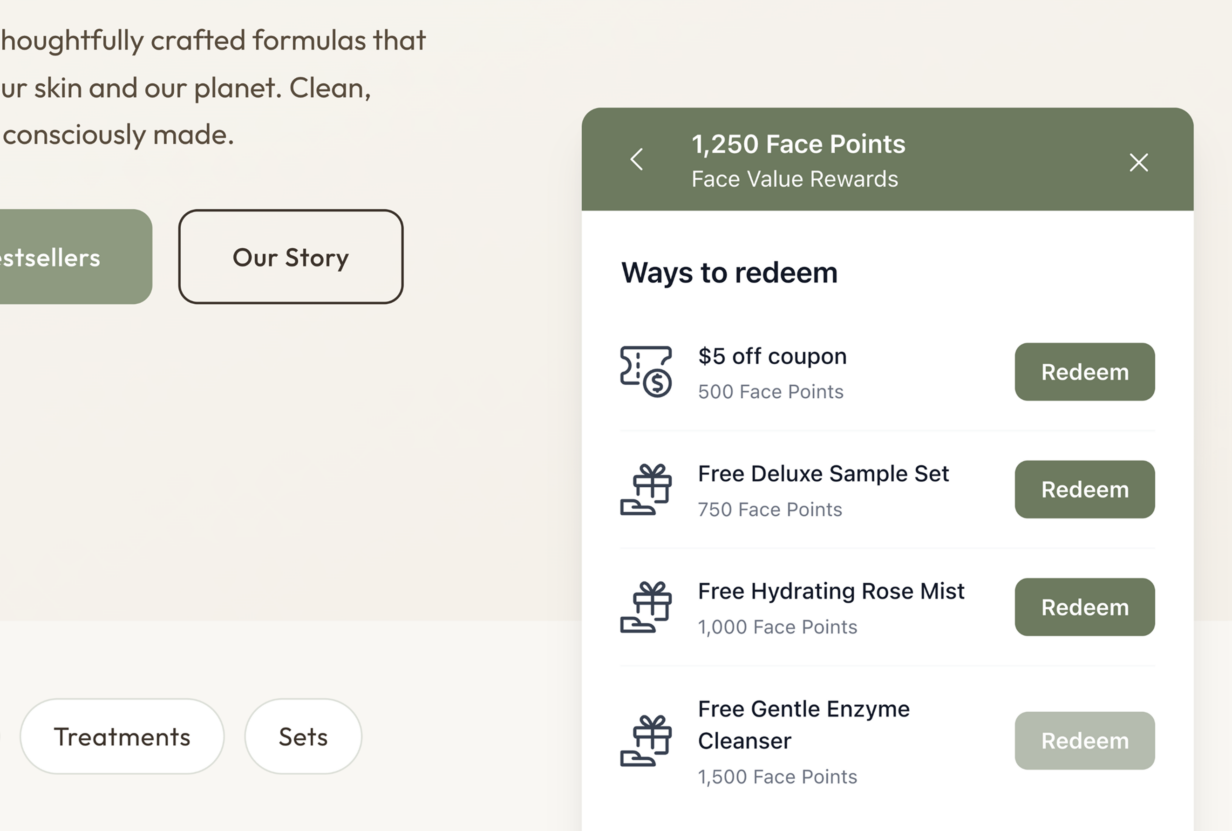1232x831 pixels.
Task: Select the Sets category pill
Action: [302, 736]
